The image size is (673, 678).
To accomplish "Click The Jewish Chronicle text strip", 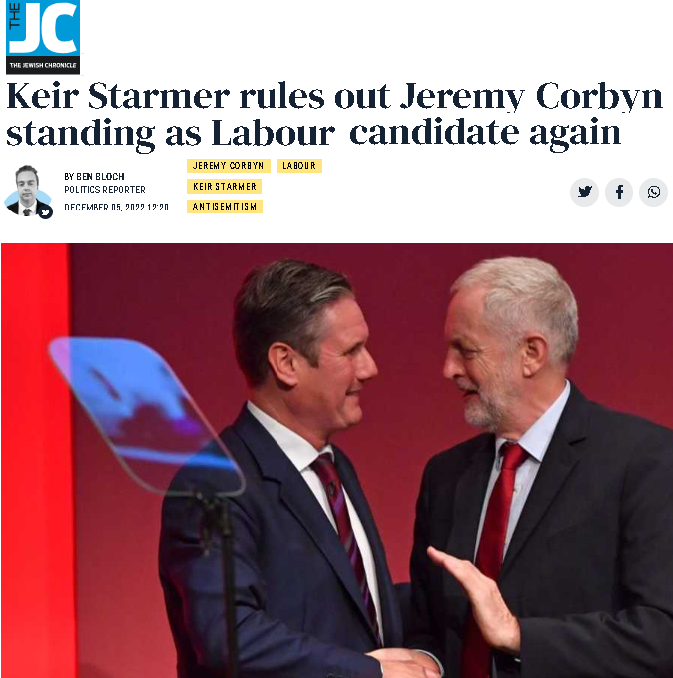I will coord(43,65).
